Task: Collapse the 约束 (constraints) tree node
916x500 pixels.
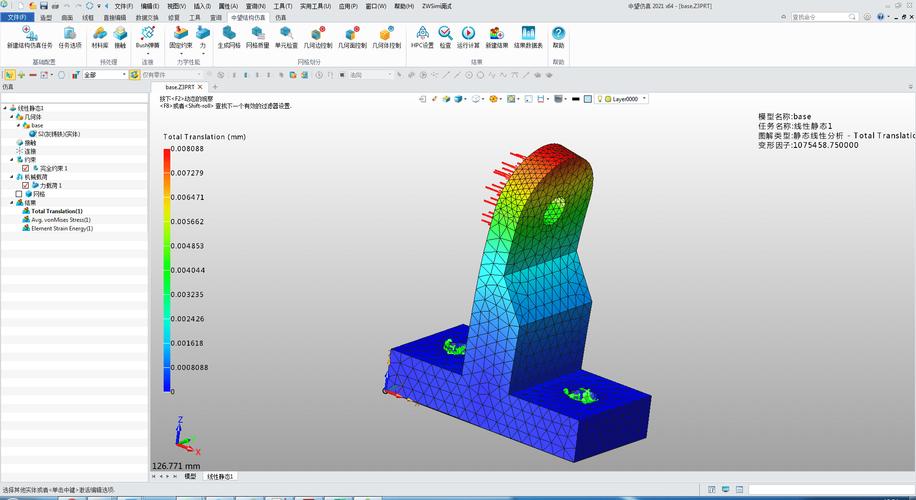Action: 12,159
